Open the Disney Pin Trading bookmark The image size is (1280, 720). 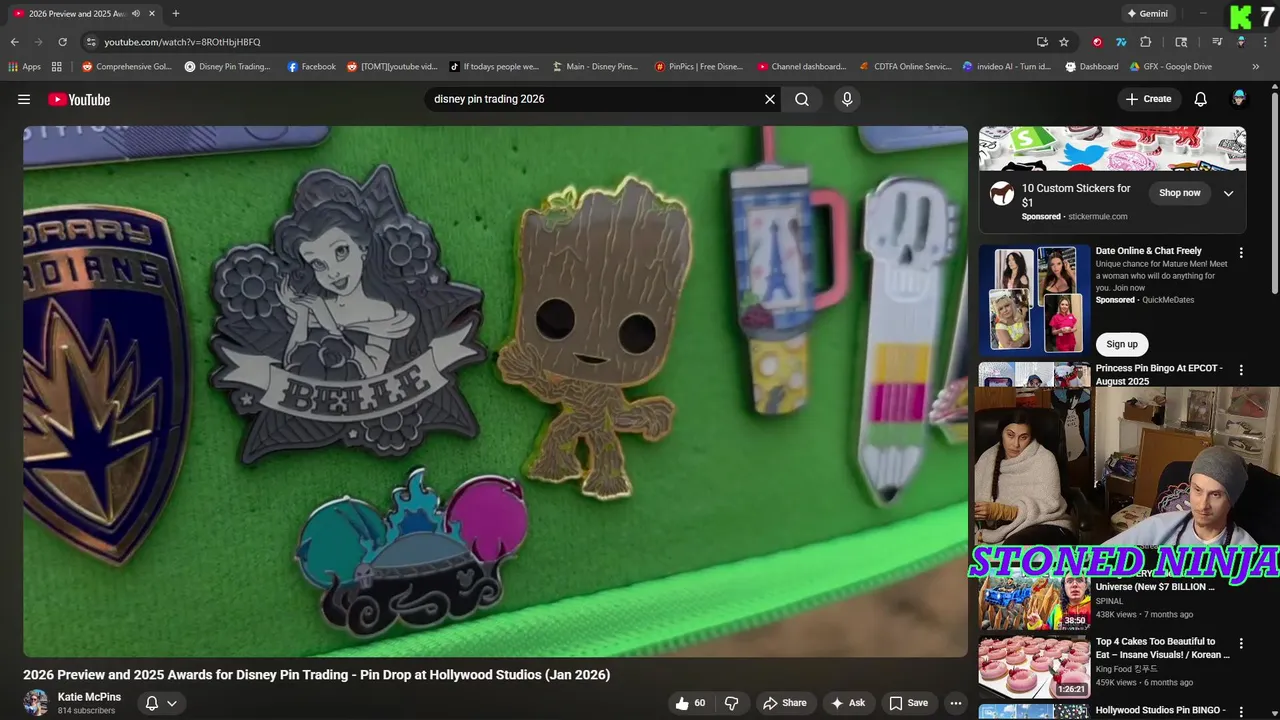(228, 66)
